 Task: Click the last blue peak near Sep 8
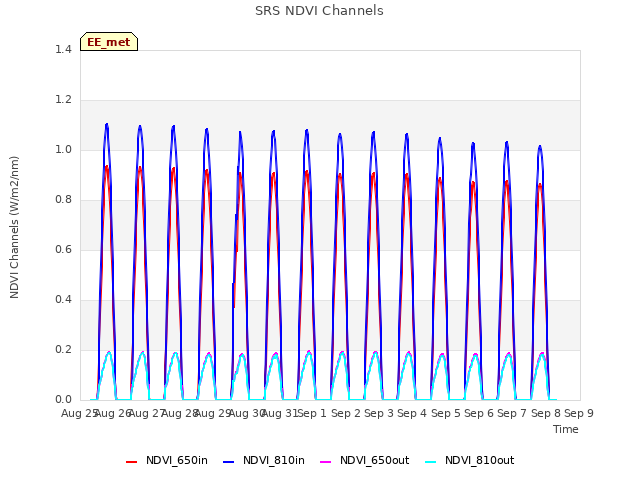pos(540,147)
